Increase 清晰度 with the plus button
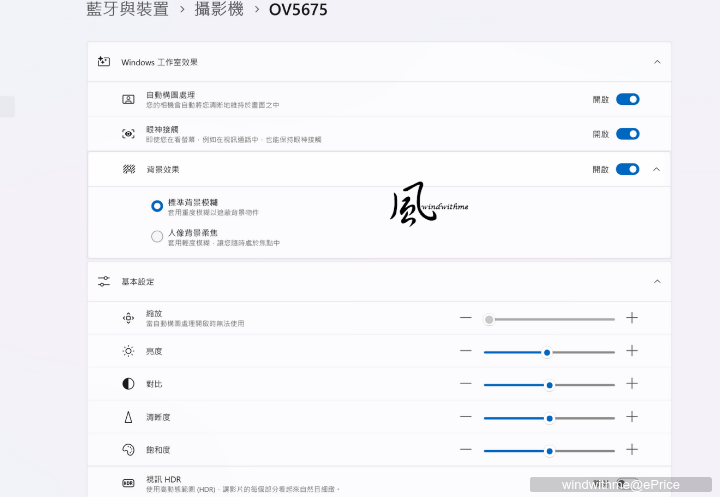The width and height of the screenshot is (720, 497). pyautogui.click(x=631, y=417)
